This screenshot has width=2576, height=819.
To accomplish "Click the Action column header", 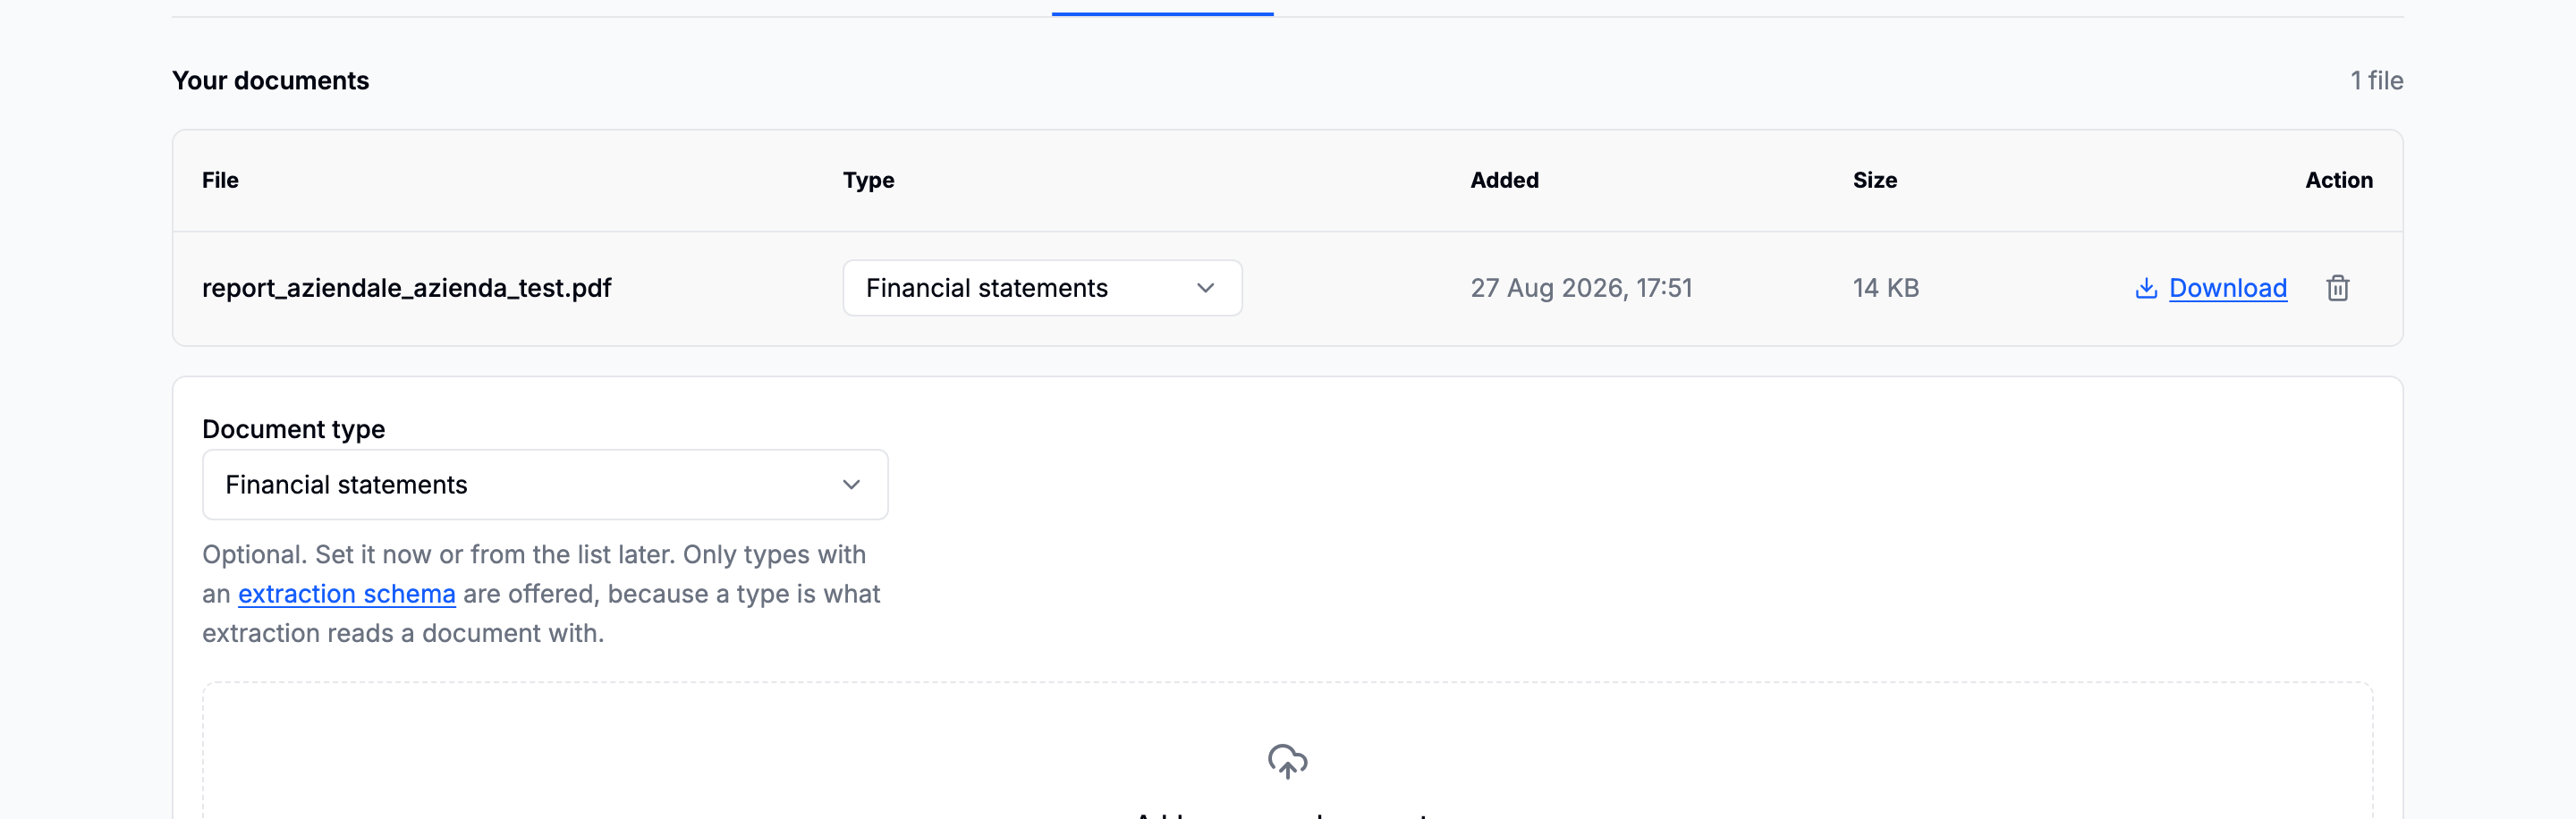I will 2338,180.
